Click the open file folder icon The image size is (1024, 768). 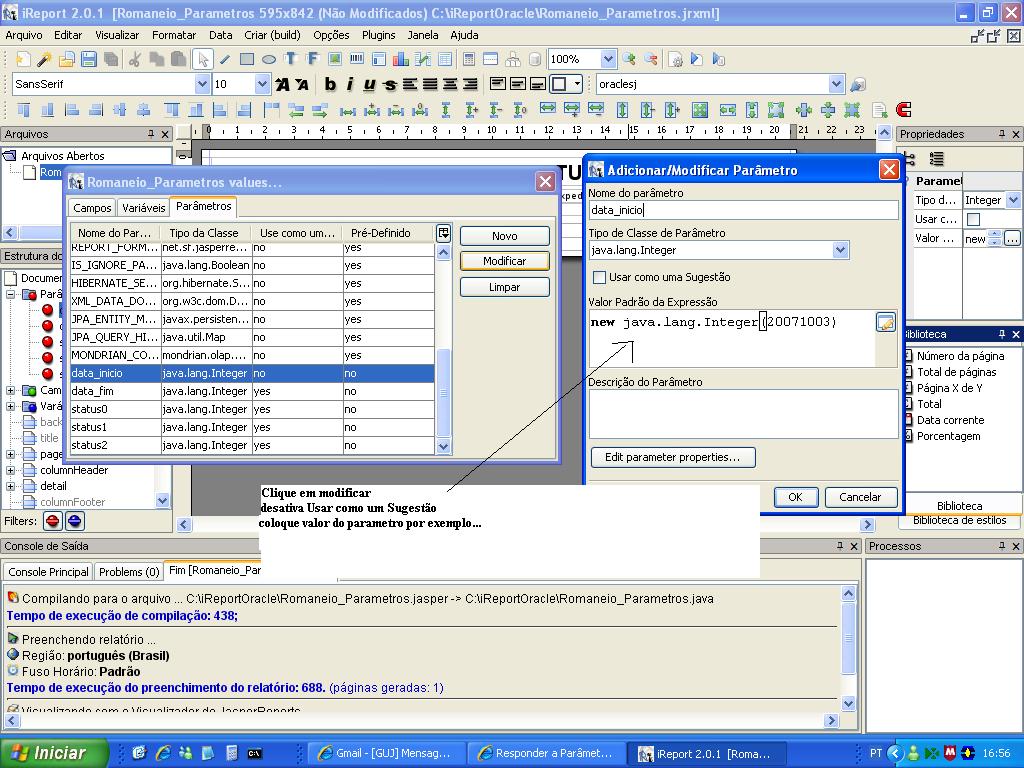67,59
